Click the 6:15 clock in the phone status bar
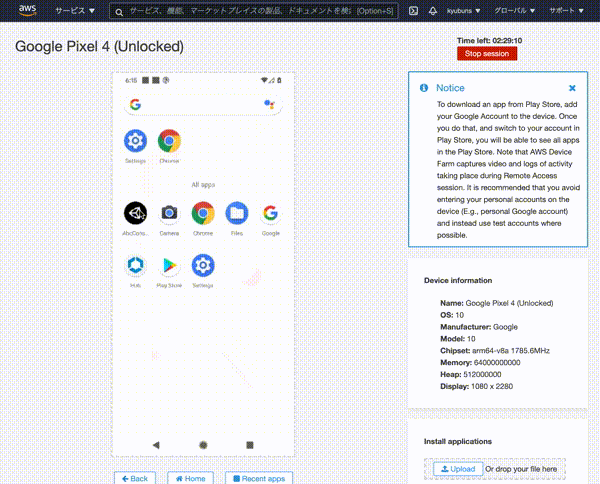600x484 pixels. tap(131, 80)
